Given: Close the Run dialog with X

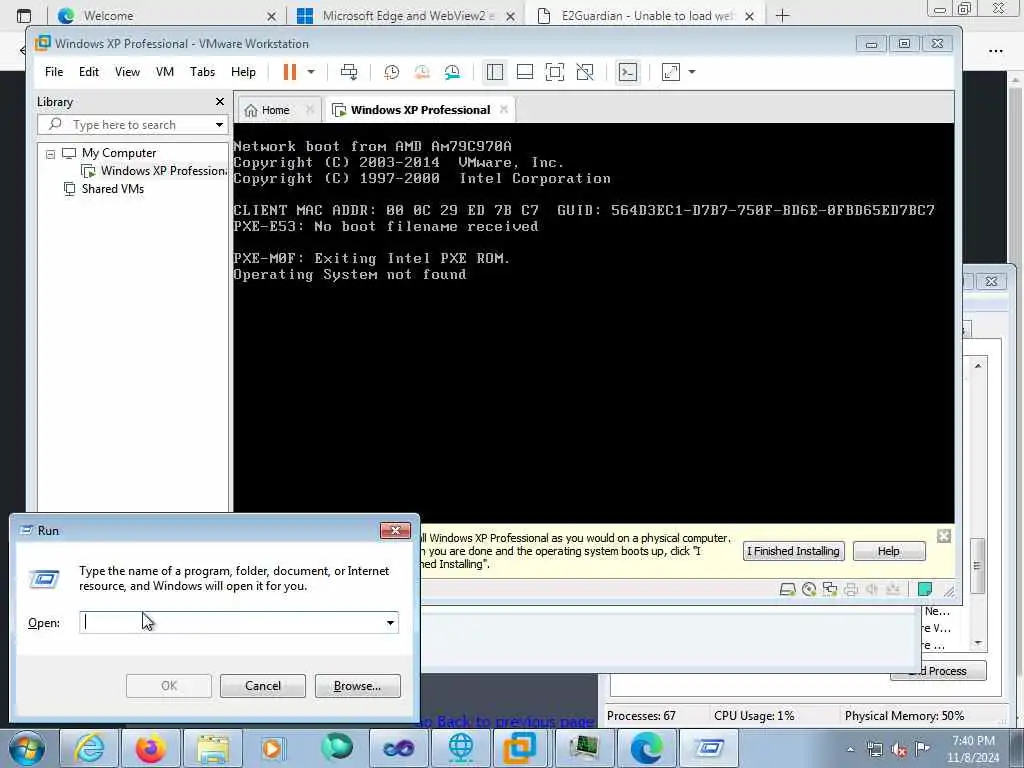Looking at the screenshot, I should [395, 530].
